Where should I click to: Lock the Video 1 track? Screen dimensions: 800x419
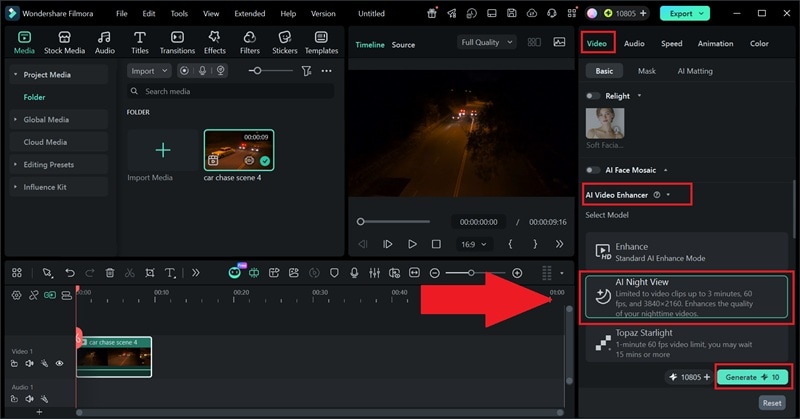[x=14, y=363]
